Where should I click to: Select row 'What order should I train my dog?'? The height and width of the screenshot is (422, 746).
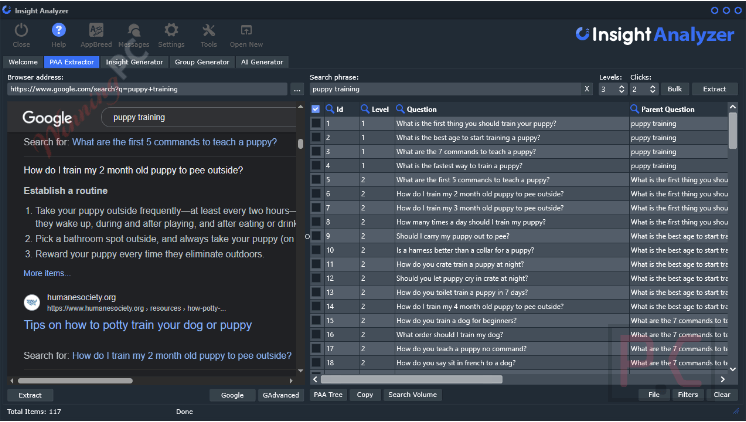519,334
